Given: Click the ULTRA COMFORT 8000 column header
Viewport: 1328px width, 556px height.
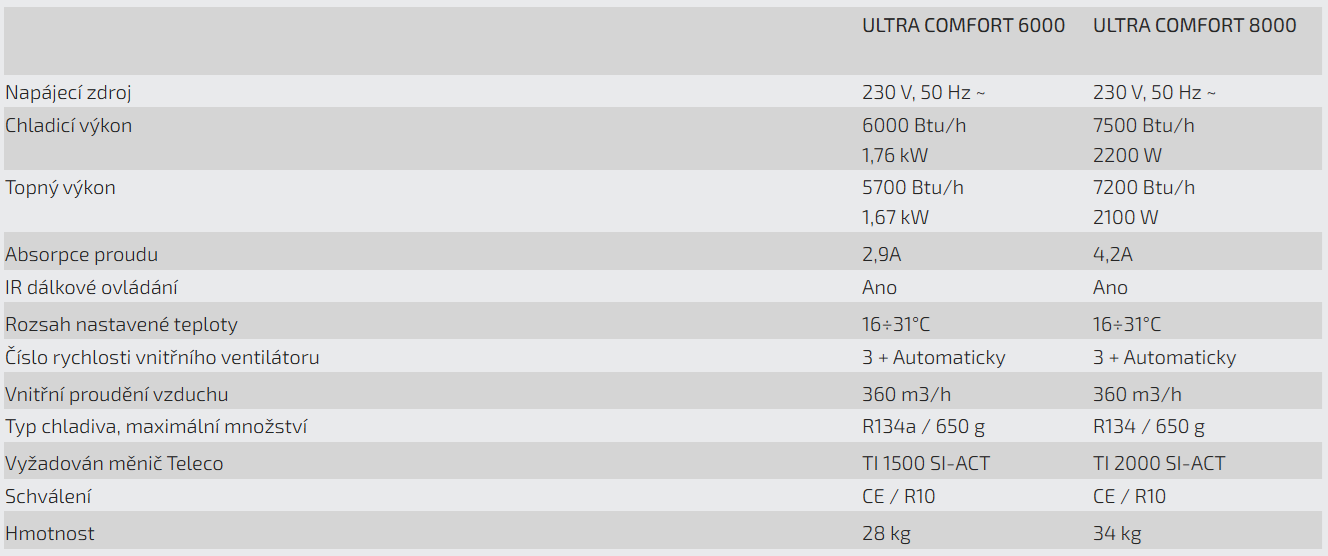Looking at the screenshot, I should tap(1194, 26).
